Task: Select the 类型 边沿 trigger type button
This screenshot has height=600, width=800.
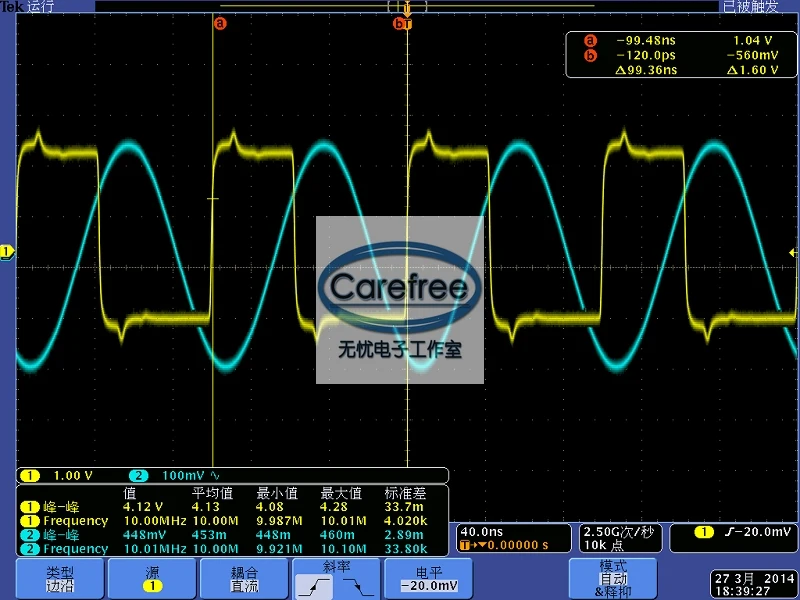Action: click(60, 579)
